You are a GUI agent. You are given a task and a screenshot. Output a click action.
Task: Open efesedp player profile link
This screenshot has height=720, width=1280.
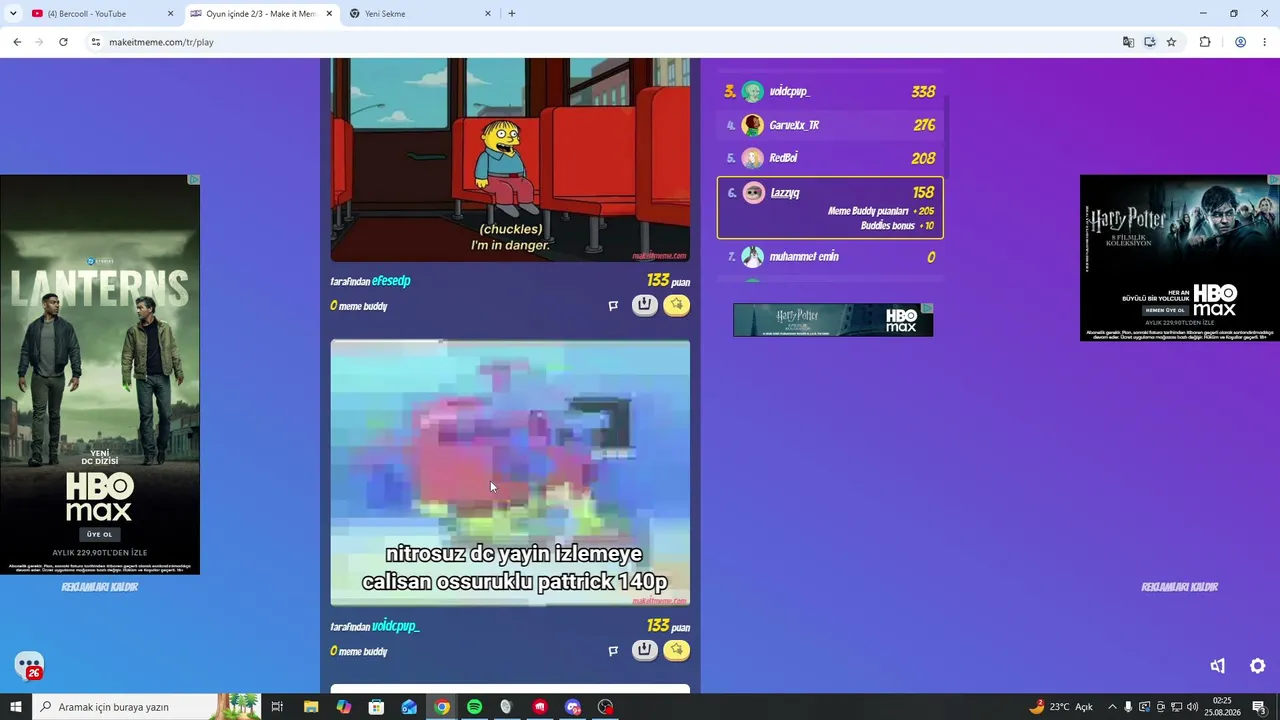[x=391, y=281]
